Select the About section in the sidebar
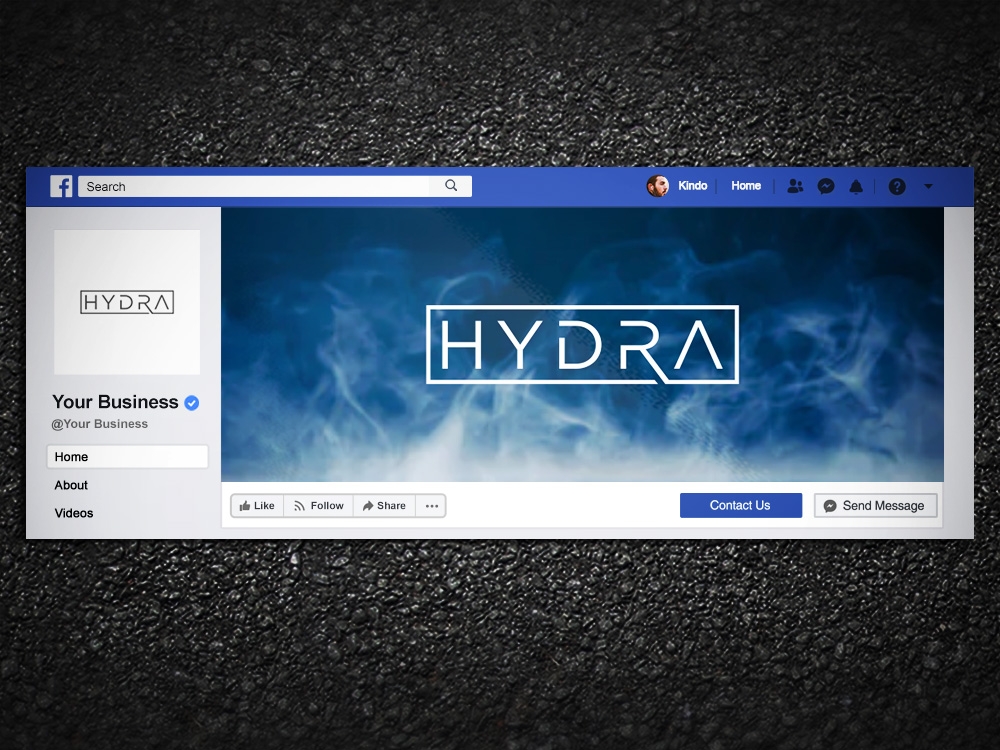This screenshot has height=750, width=1000. point(71,485)
